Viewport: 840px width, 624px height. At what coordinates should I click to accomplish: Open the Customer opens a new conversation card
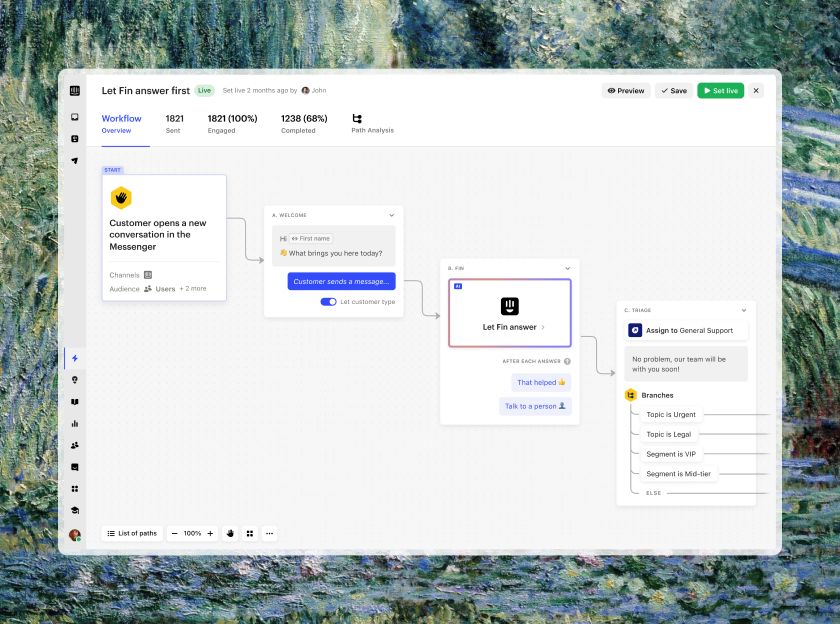pyautogui.click(x=164, y=238)
